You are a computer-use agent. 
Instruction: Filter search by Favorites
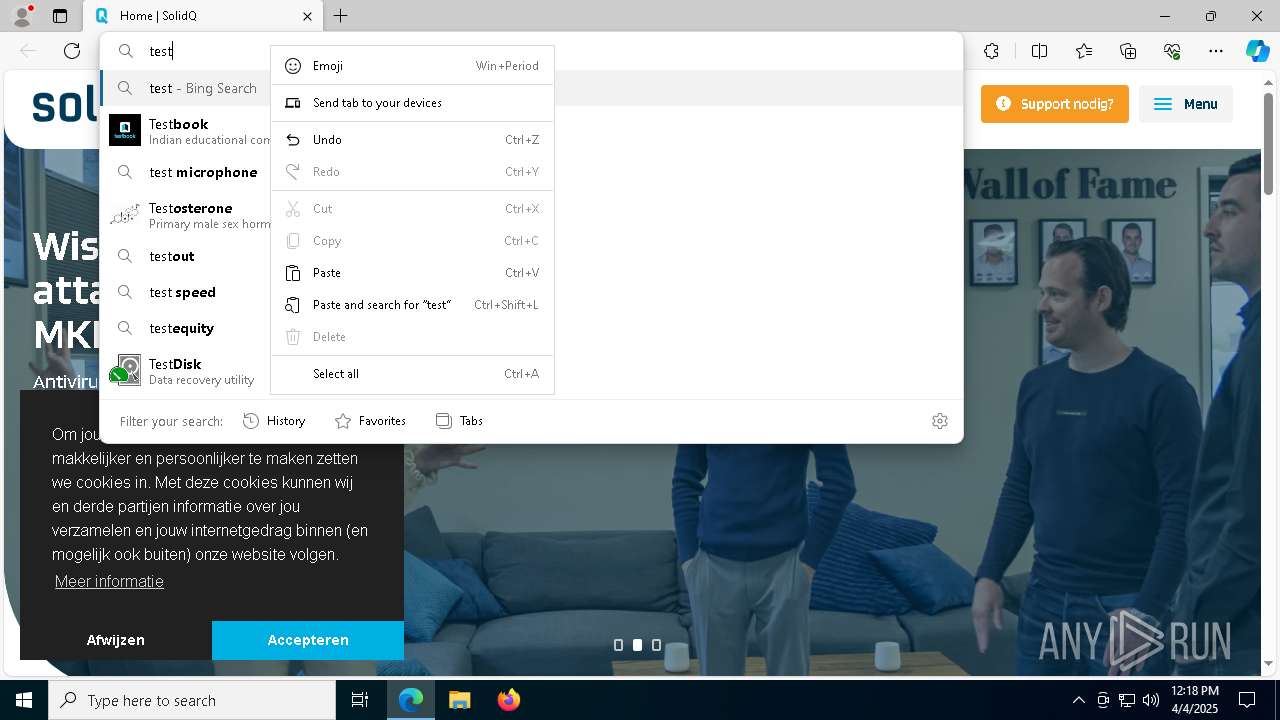370,421
